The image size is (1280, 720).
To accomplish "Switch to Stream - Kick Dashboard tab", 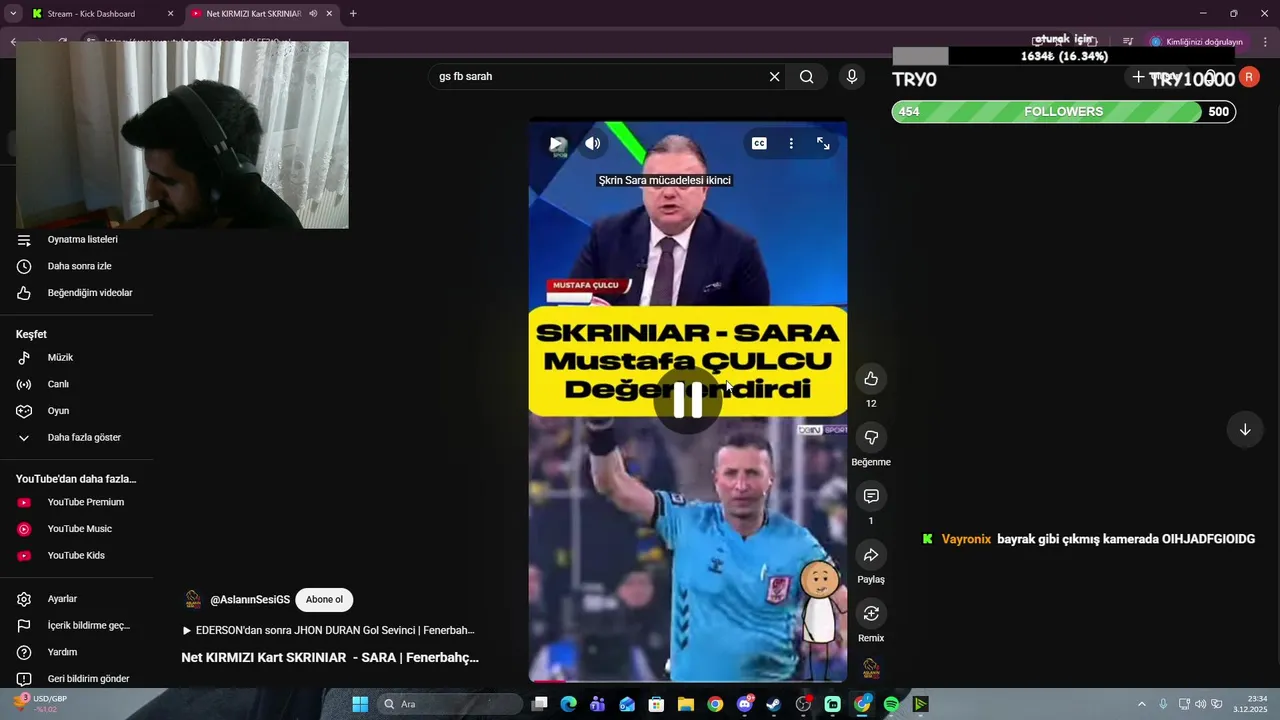I will (103, 14).
